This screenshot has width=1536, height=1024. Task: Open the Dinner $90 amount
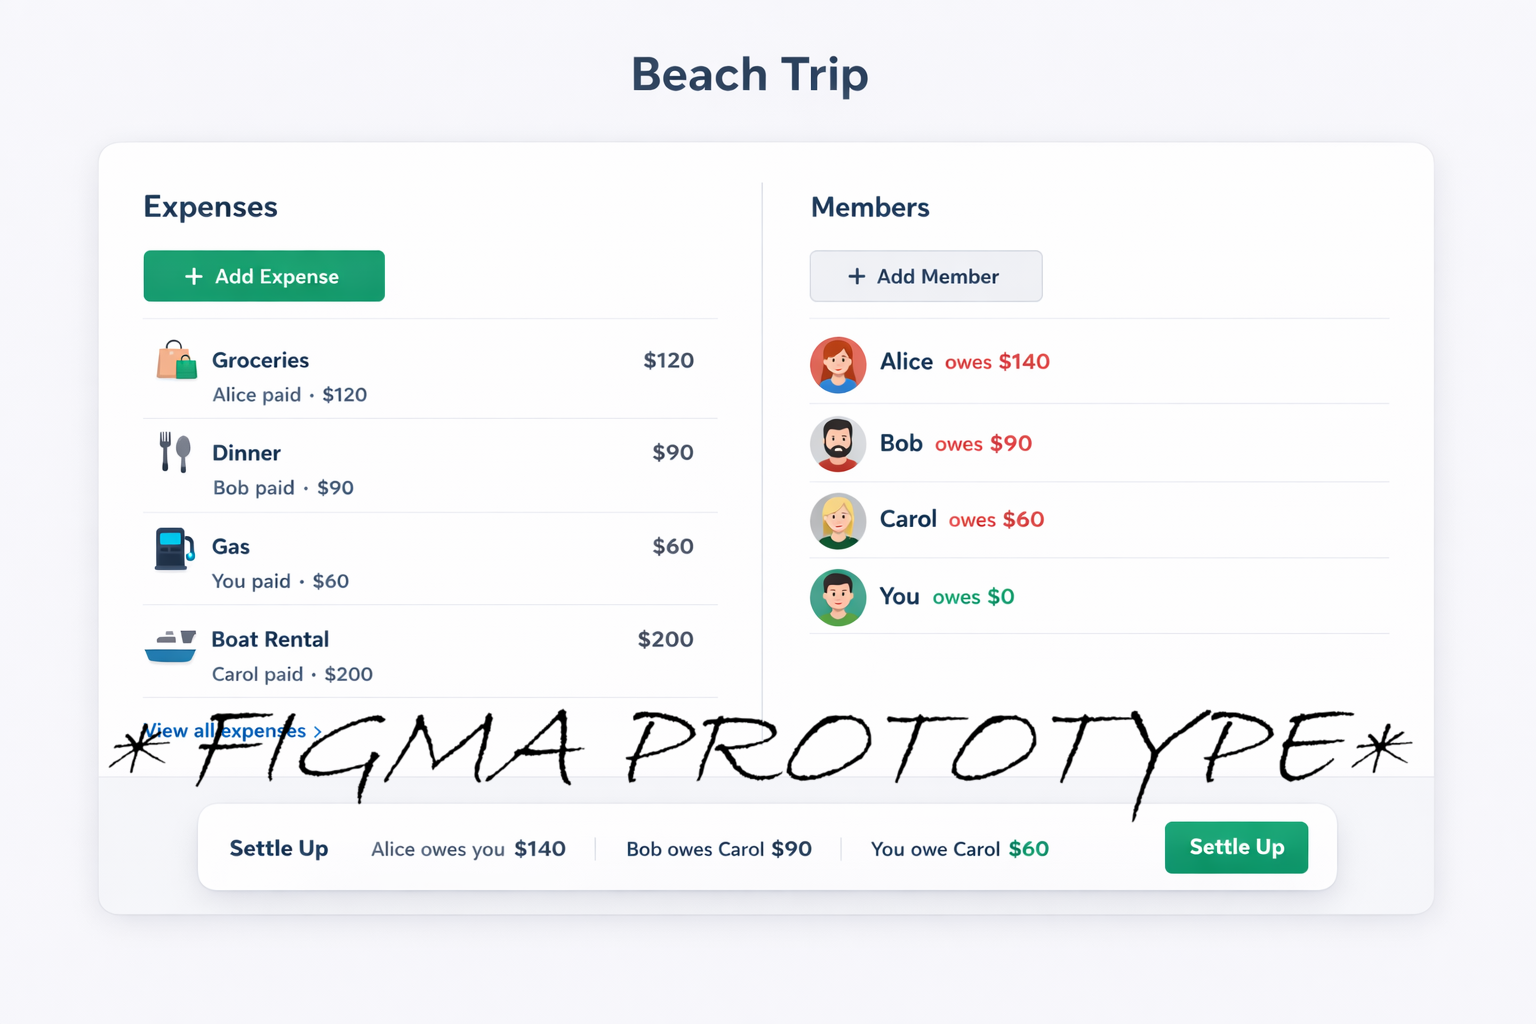(x=673, y=452)
